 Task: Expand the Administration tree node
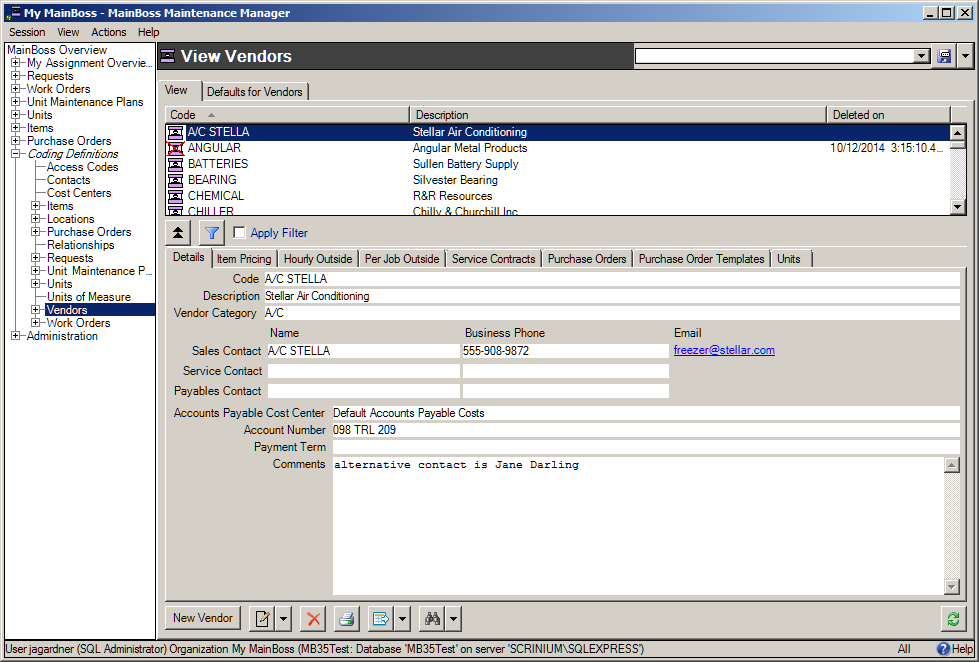tap(16, 336)
